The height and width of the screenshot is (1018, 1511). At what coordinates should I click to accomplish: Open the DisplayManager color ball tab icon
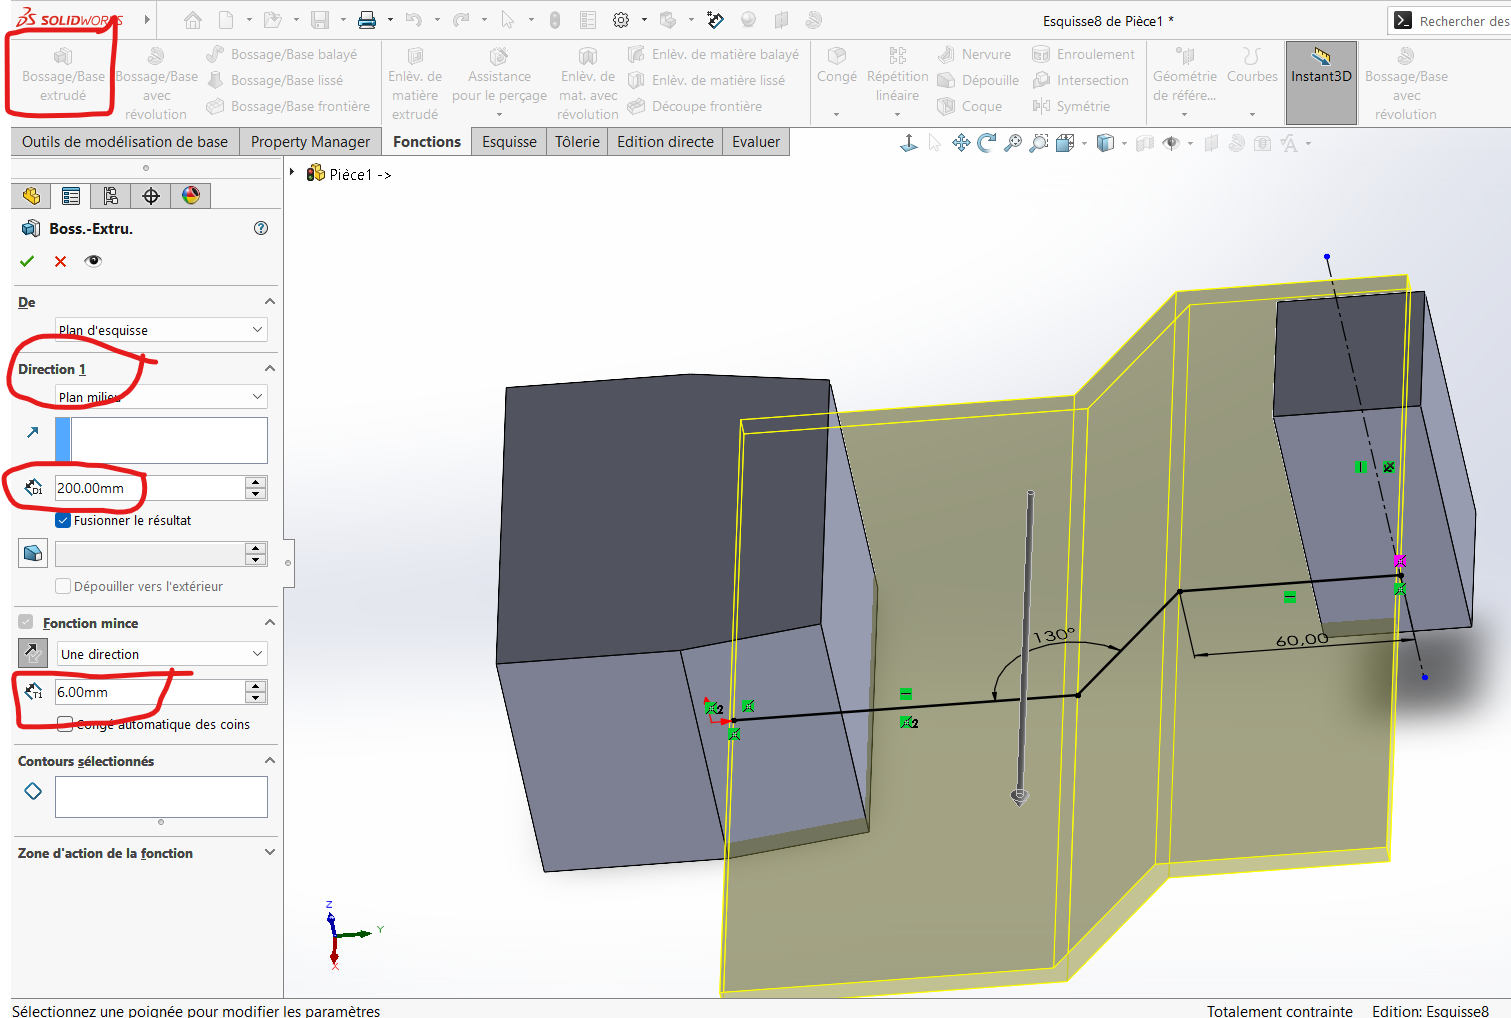coord(190,196)
